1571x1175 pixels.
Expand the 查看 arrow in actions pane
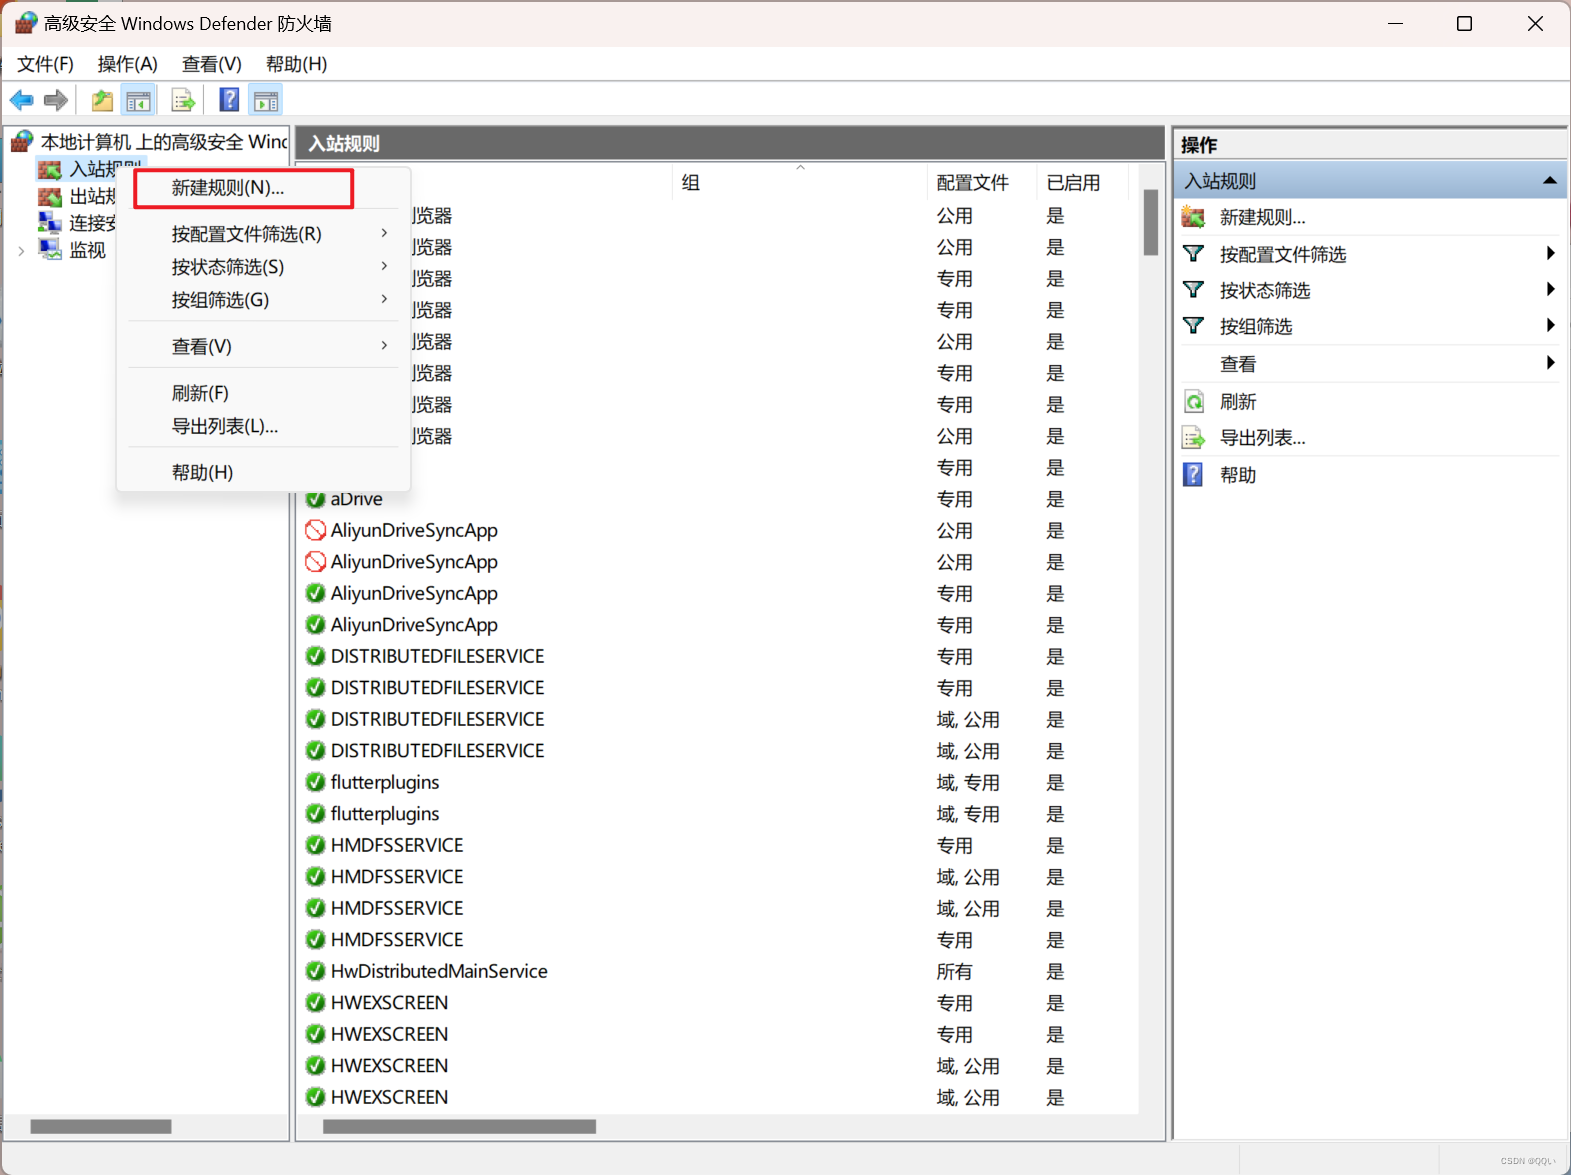[x=1550, y=363]
